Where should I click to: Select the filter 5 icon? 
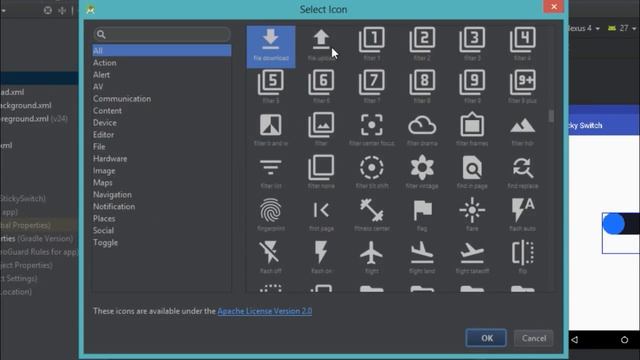point(271,82)
